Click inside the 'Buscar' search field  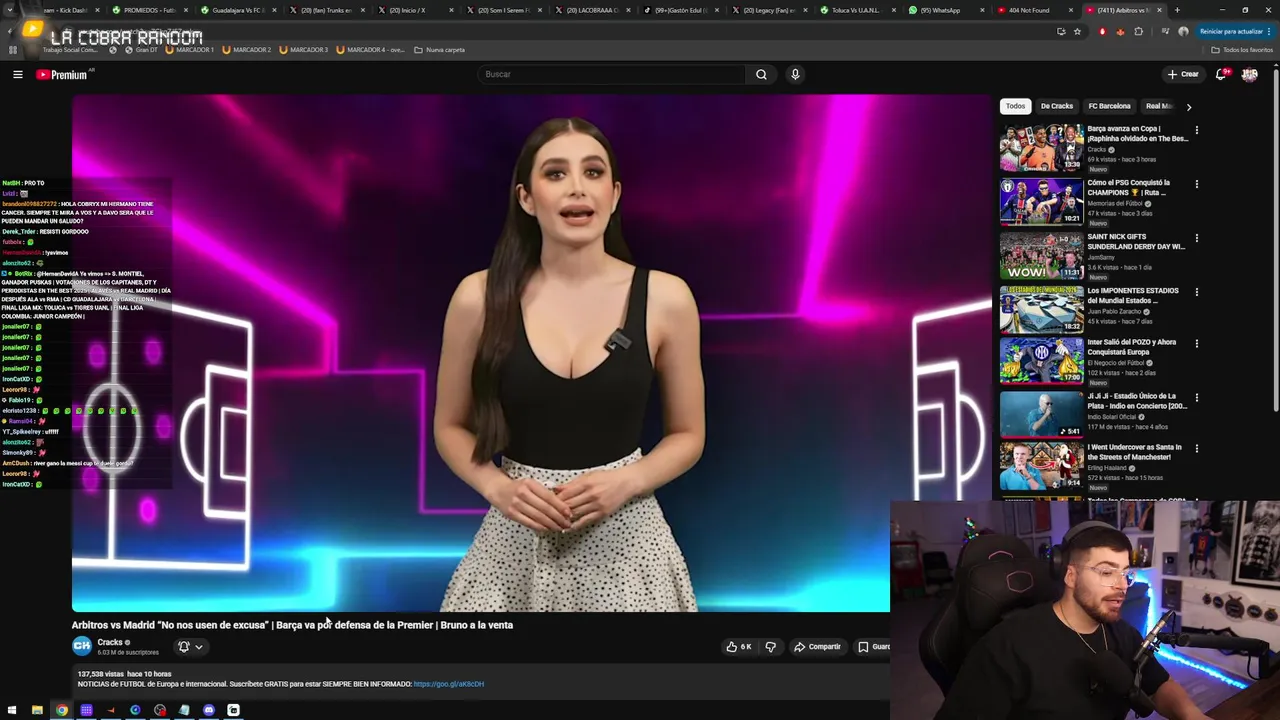(x=612, y=74)
